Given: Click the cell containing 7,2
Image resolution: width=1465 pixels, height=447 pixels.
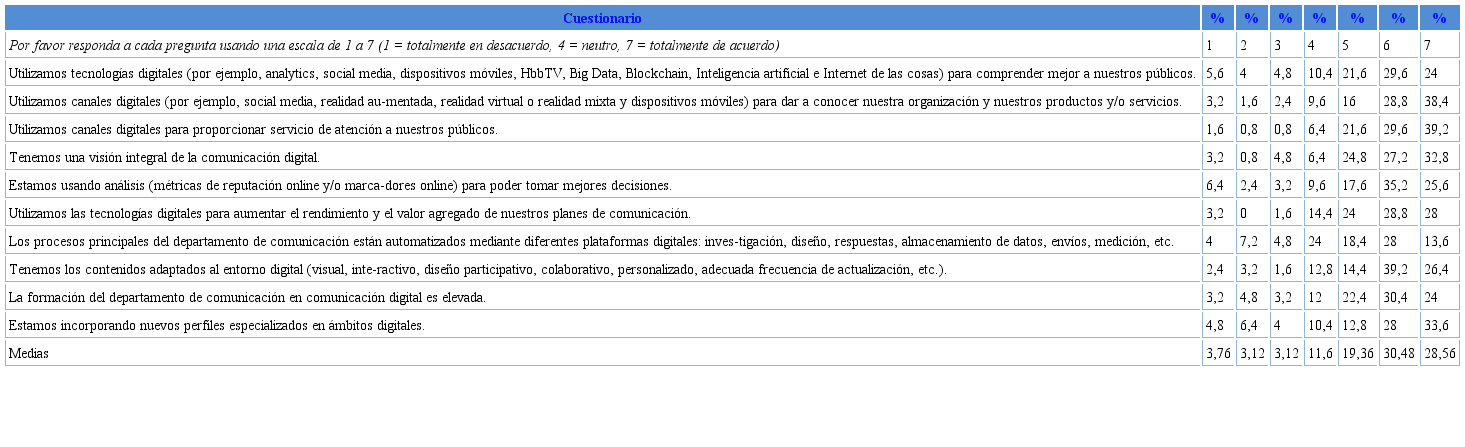Looking at the screenshot, I should click(1250, 241).
